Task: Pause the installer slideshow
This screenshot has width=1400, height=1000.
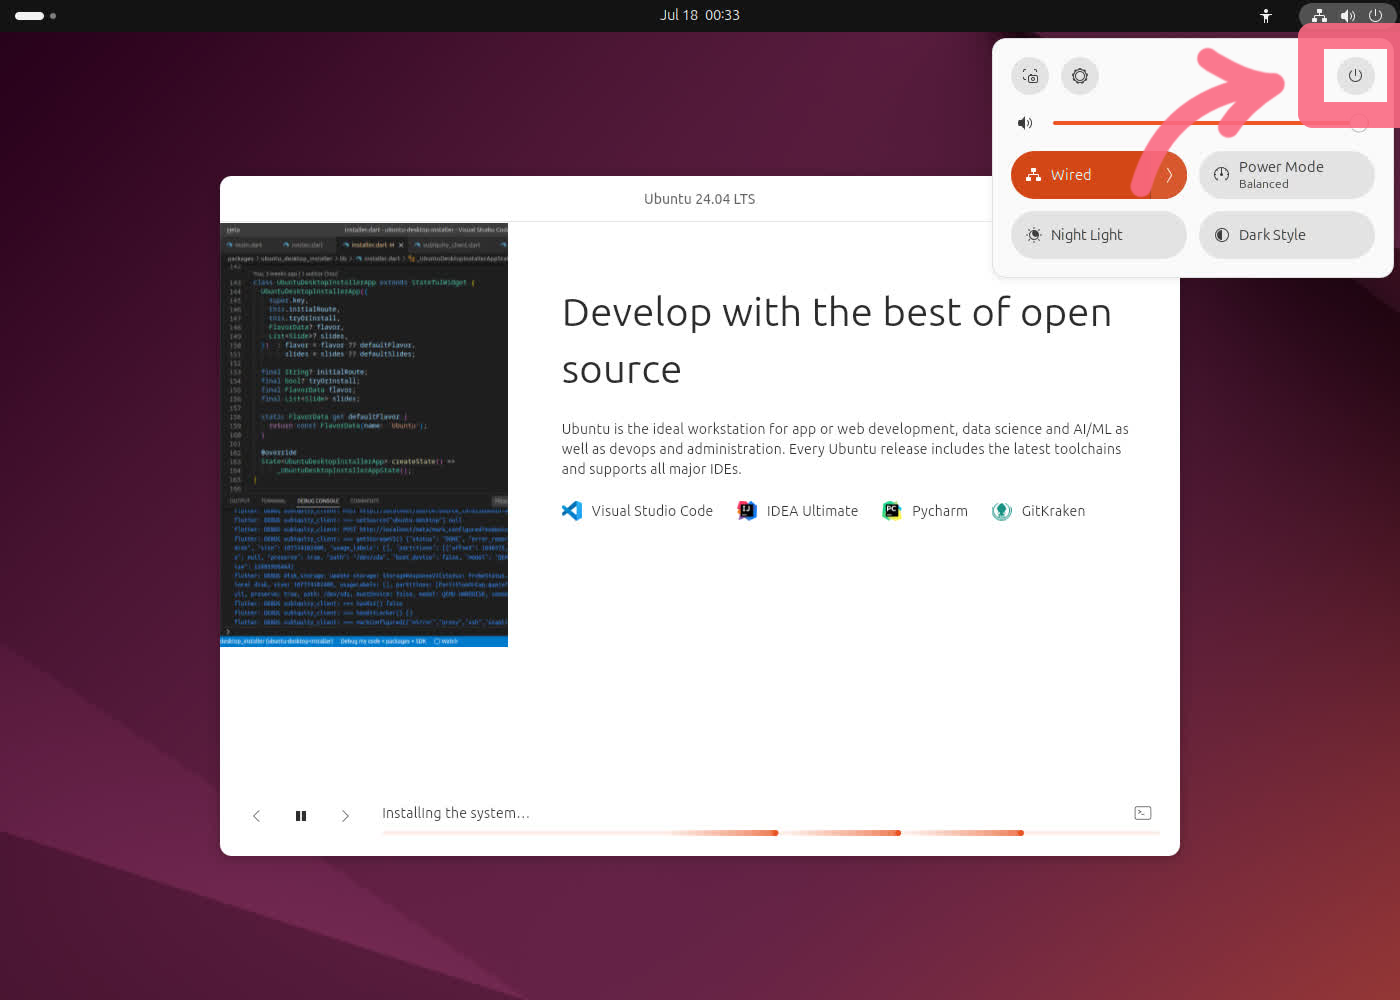Action: tap(301, 816)
